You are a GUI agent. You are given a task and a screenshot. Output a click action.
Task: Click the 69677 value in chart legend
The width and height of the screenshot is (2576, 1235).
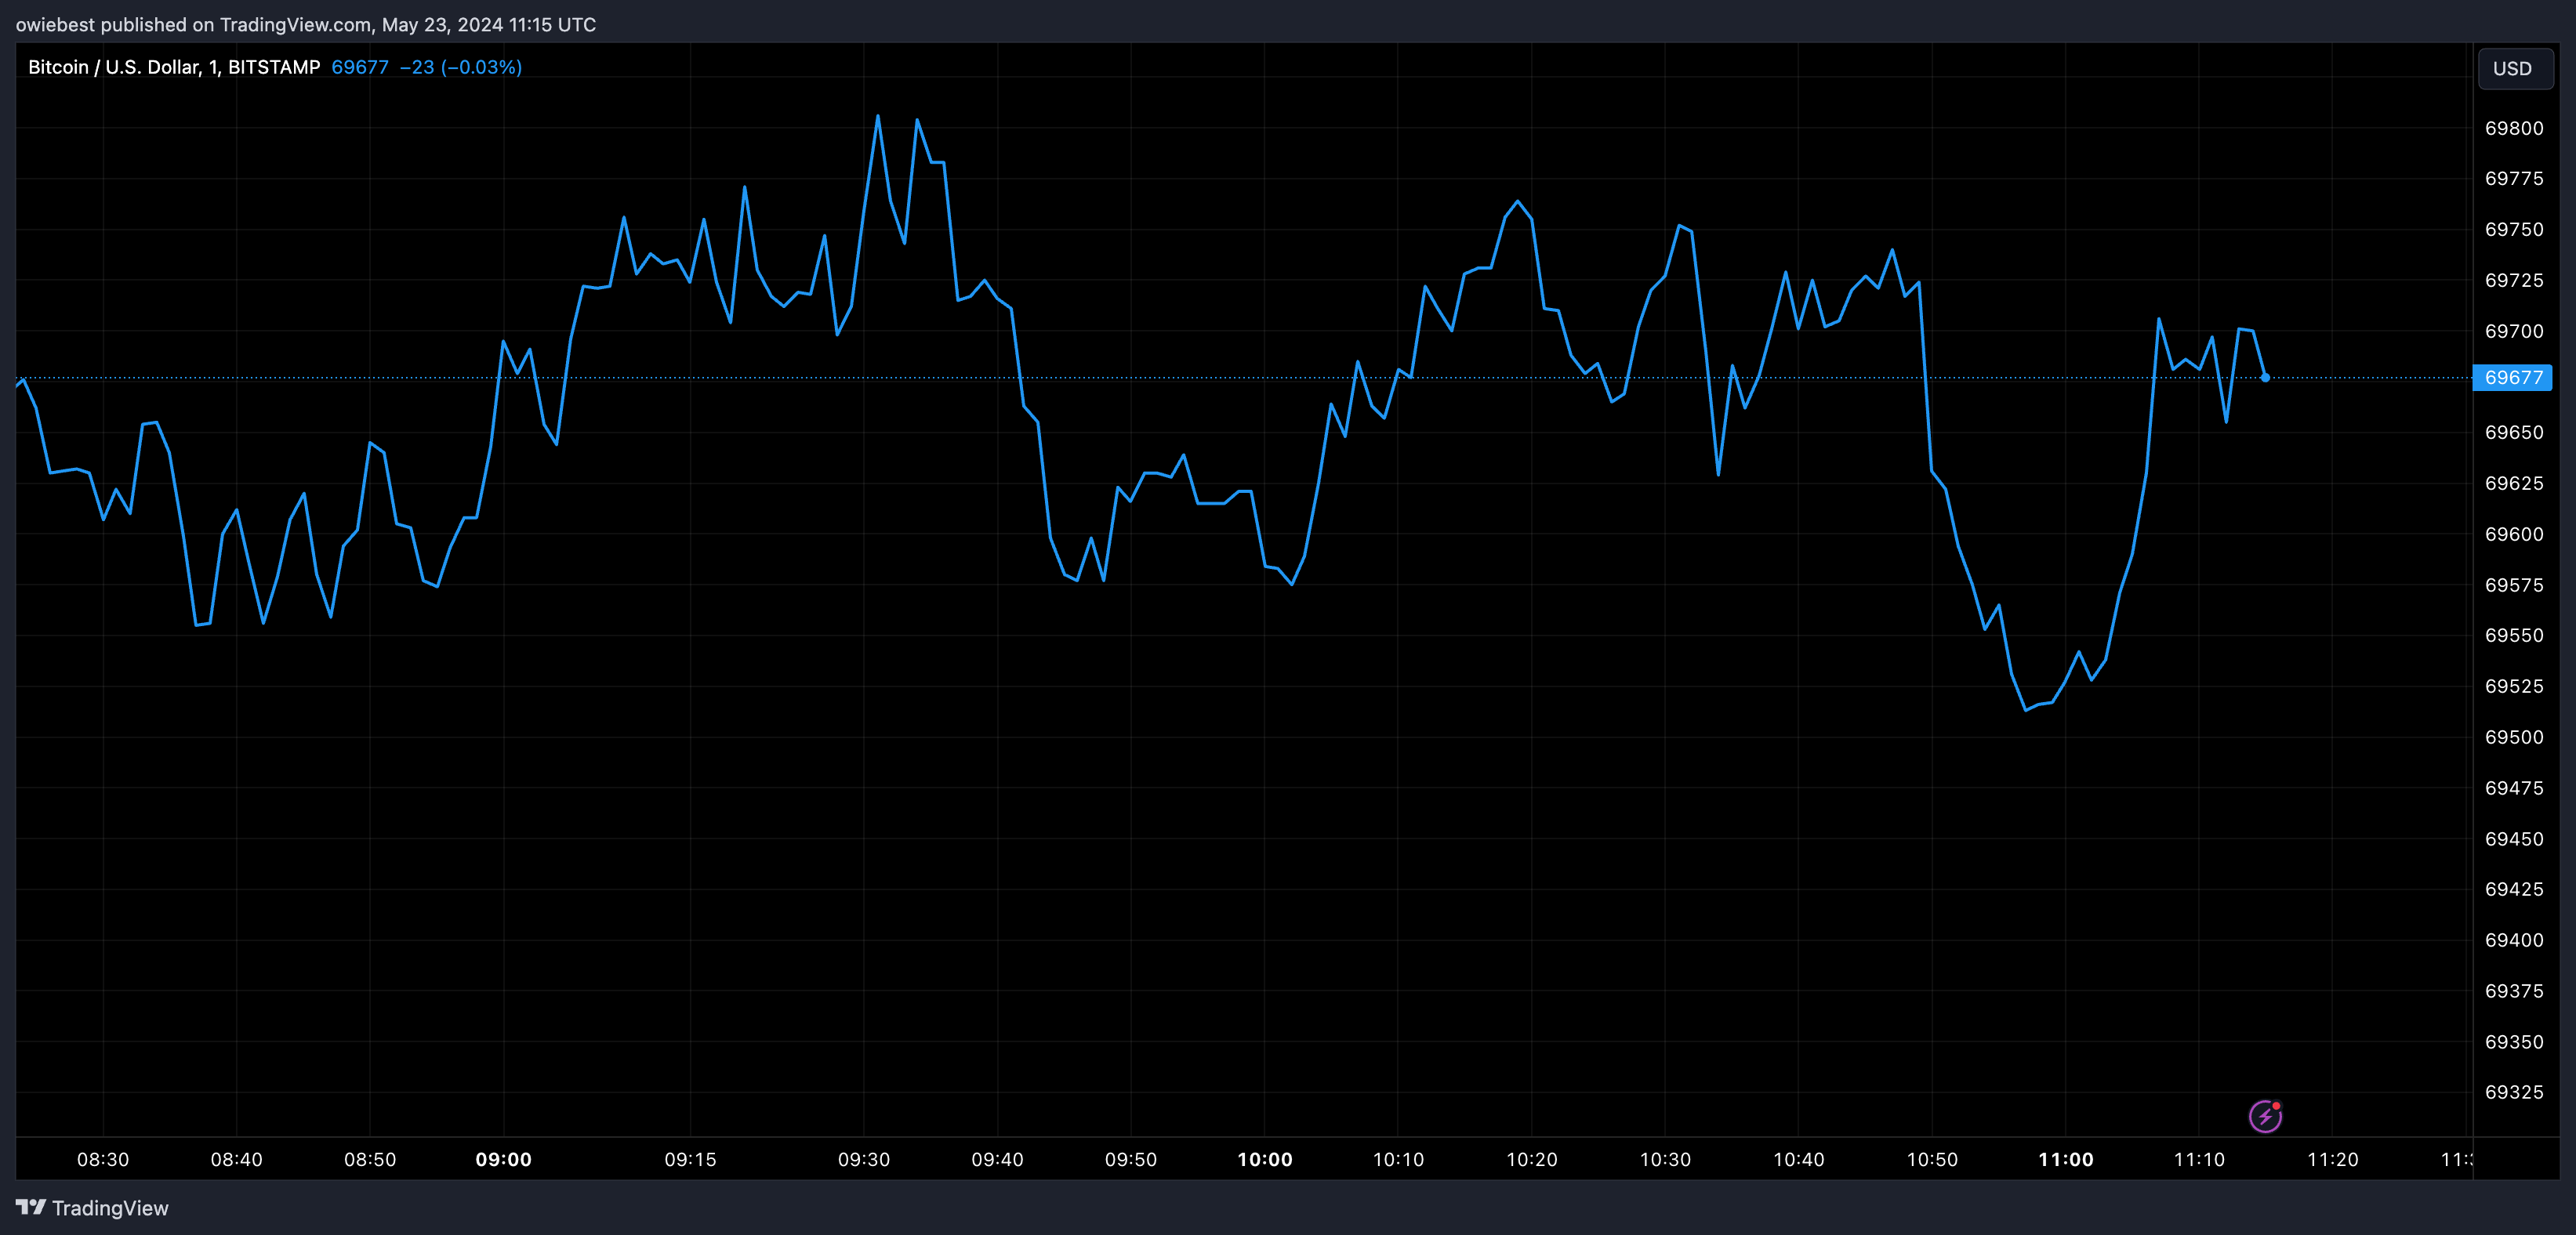(359, 67)
